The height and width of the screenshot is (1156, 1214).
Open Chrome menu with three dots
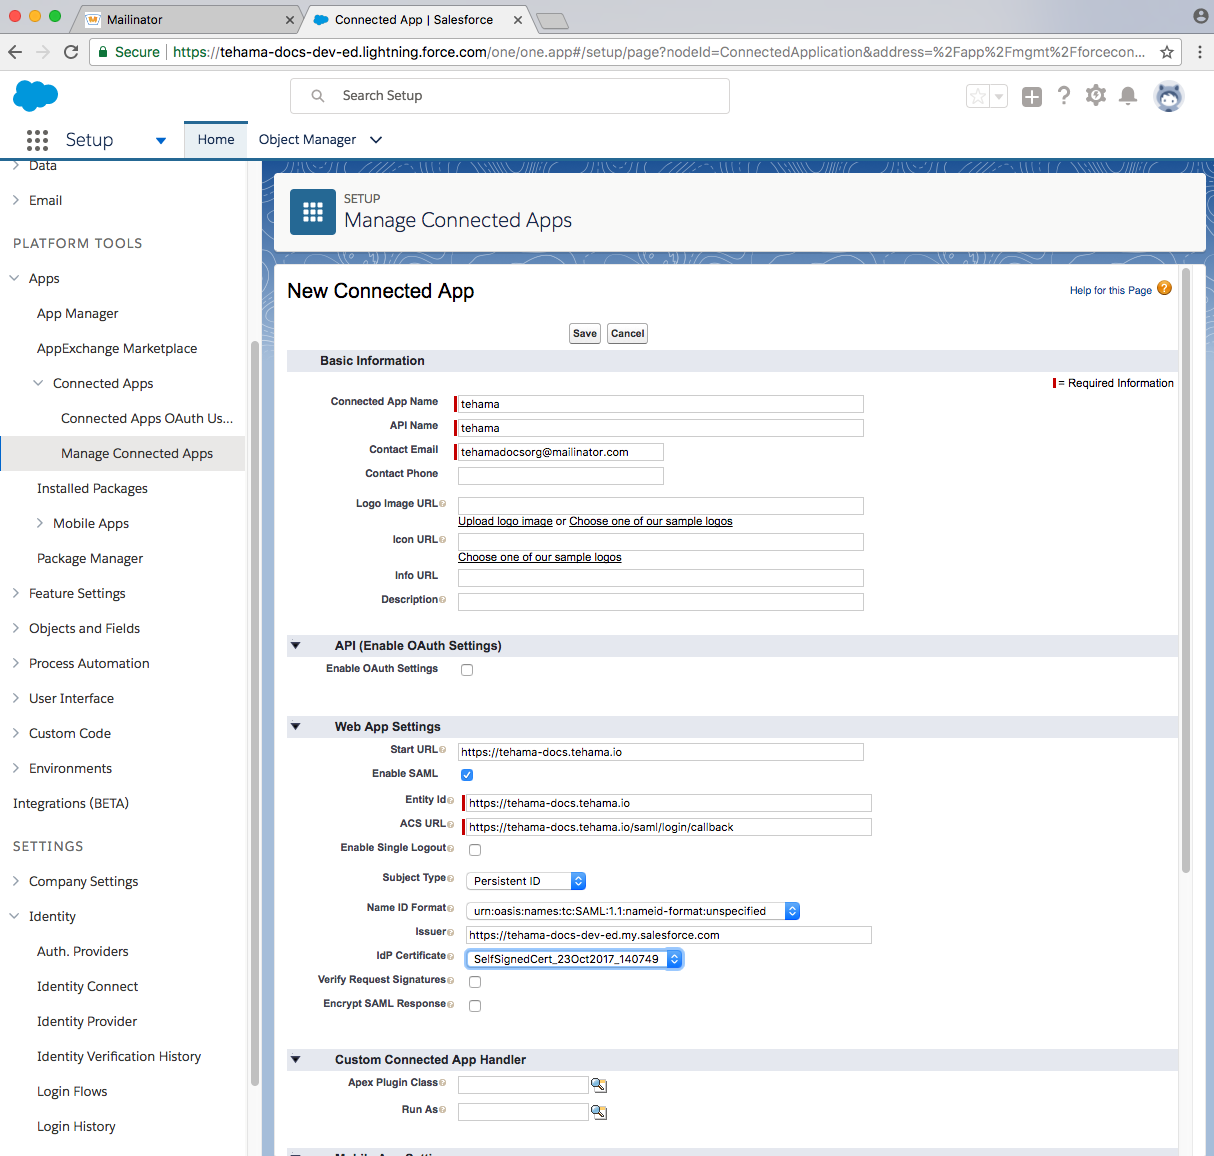coord(1199,52)
